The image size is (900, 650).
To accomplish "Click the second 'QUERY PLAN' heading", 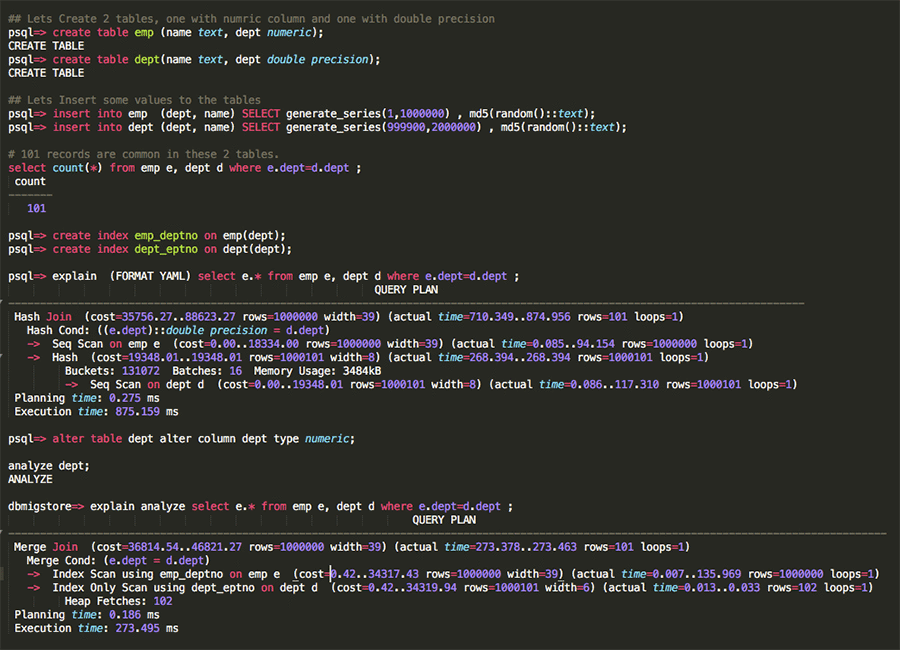I will [444, 520].
